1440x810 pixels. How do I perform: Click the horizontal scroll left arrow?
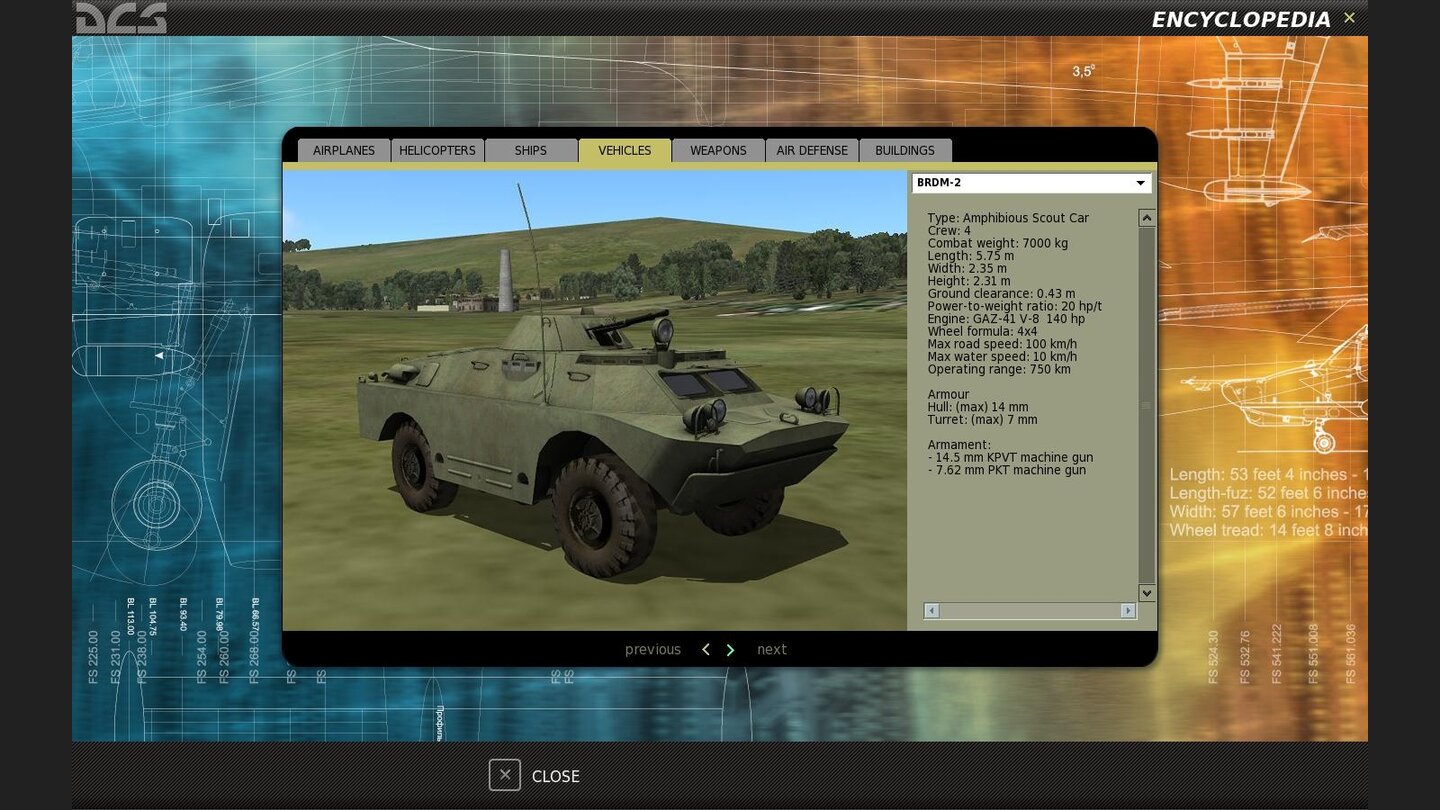(x=931, y=610)
